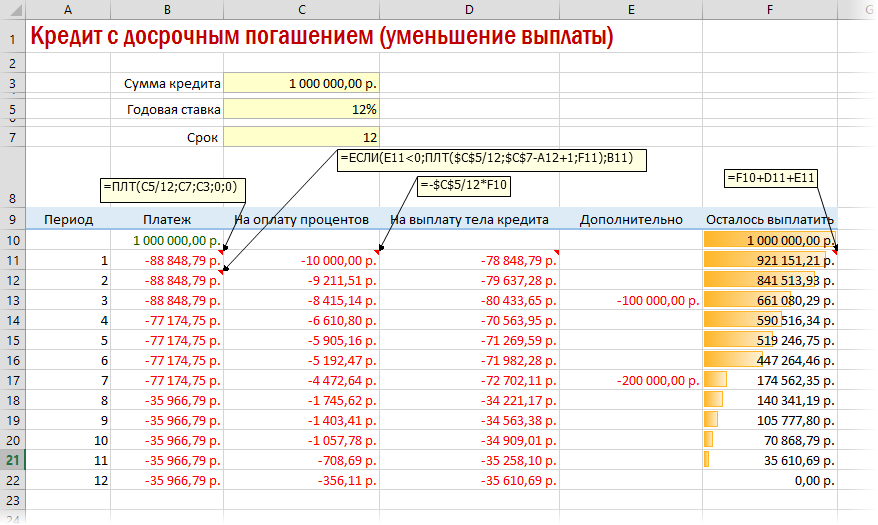Select the 12% 'Годовая ставка' cell

tap(301, 109)
